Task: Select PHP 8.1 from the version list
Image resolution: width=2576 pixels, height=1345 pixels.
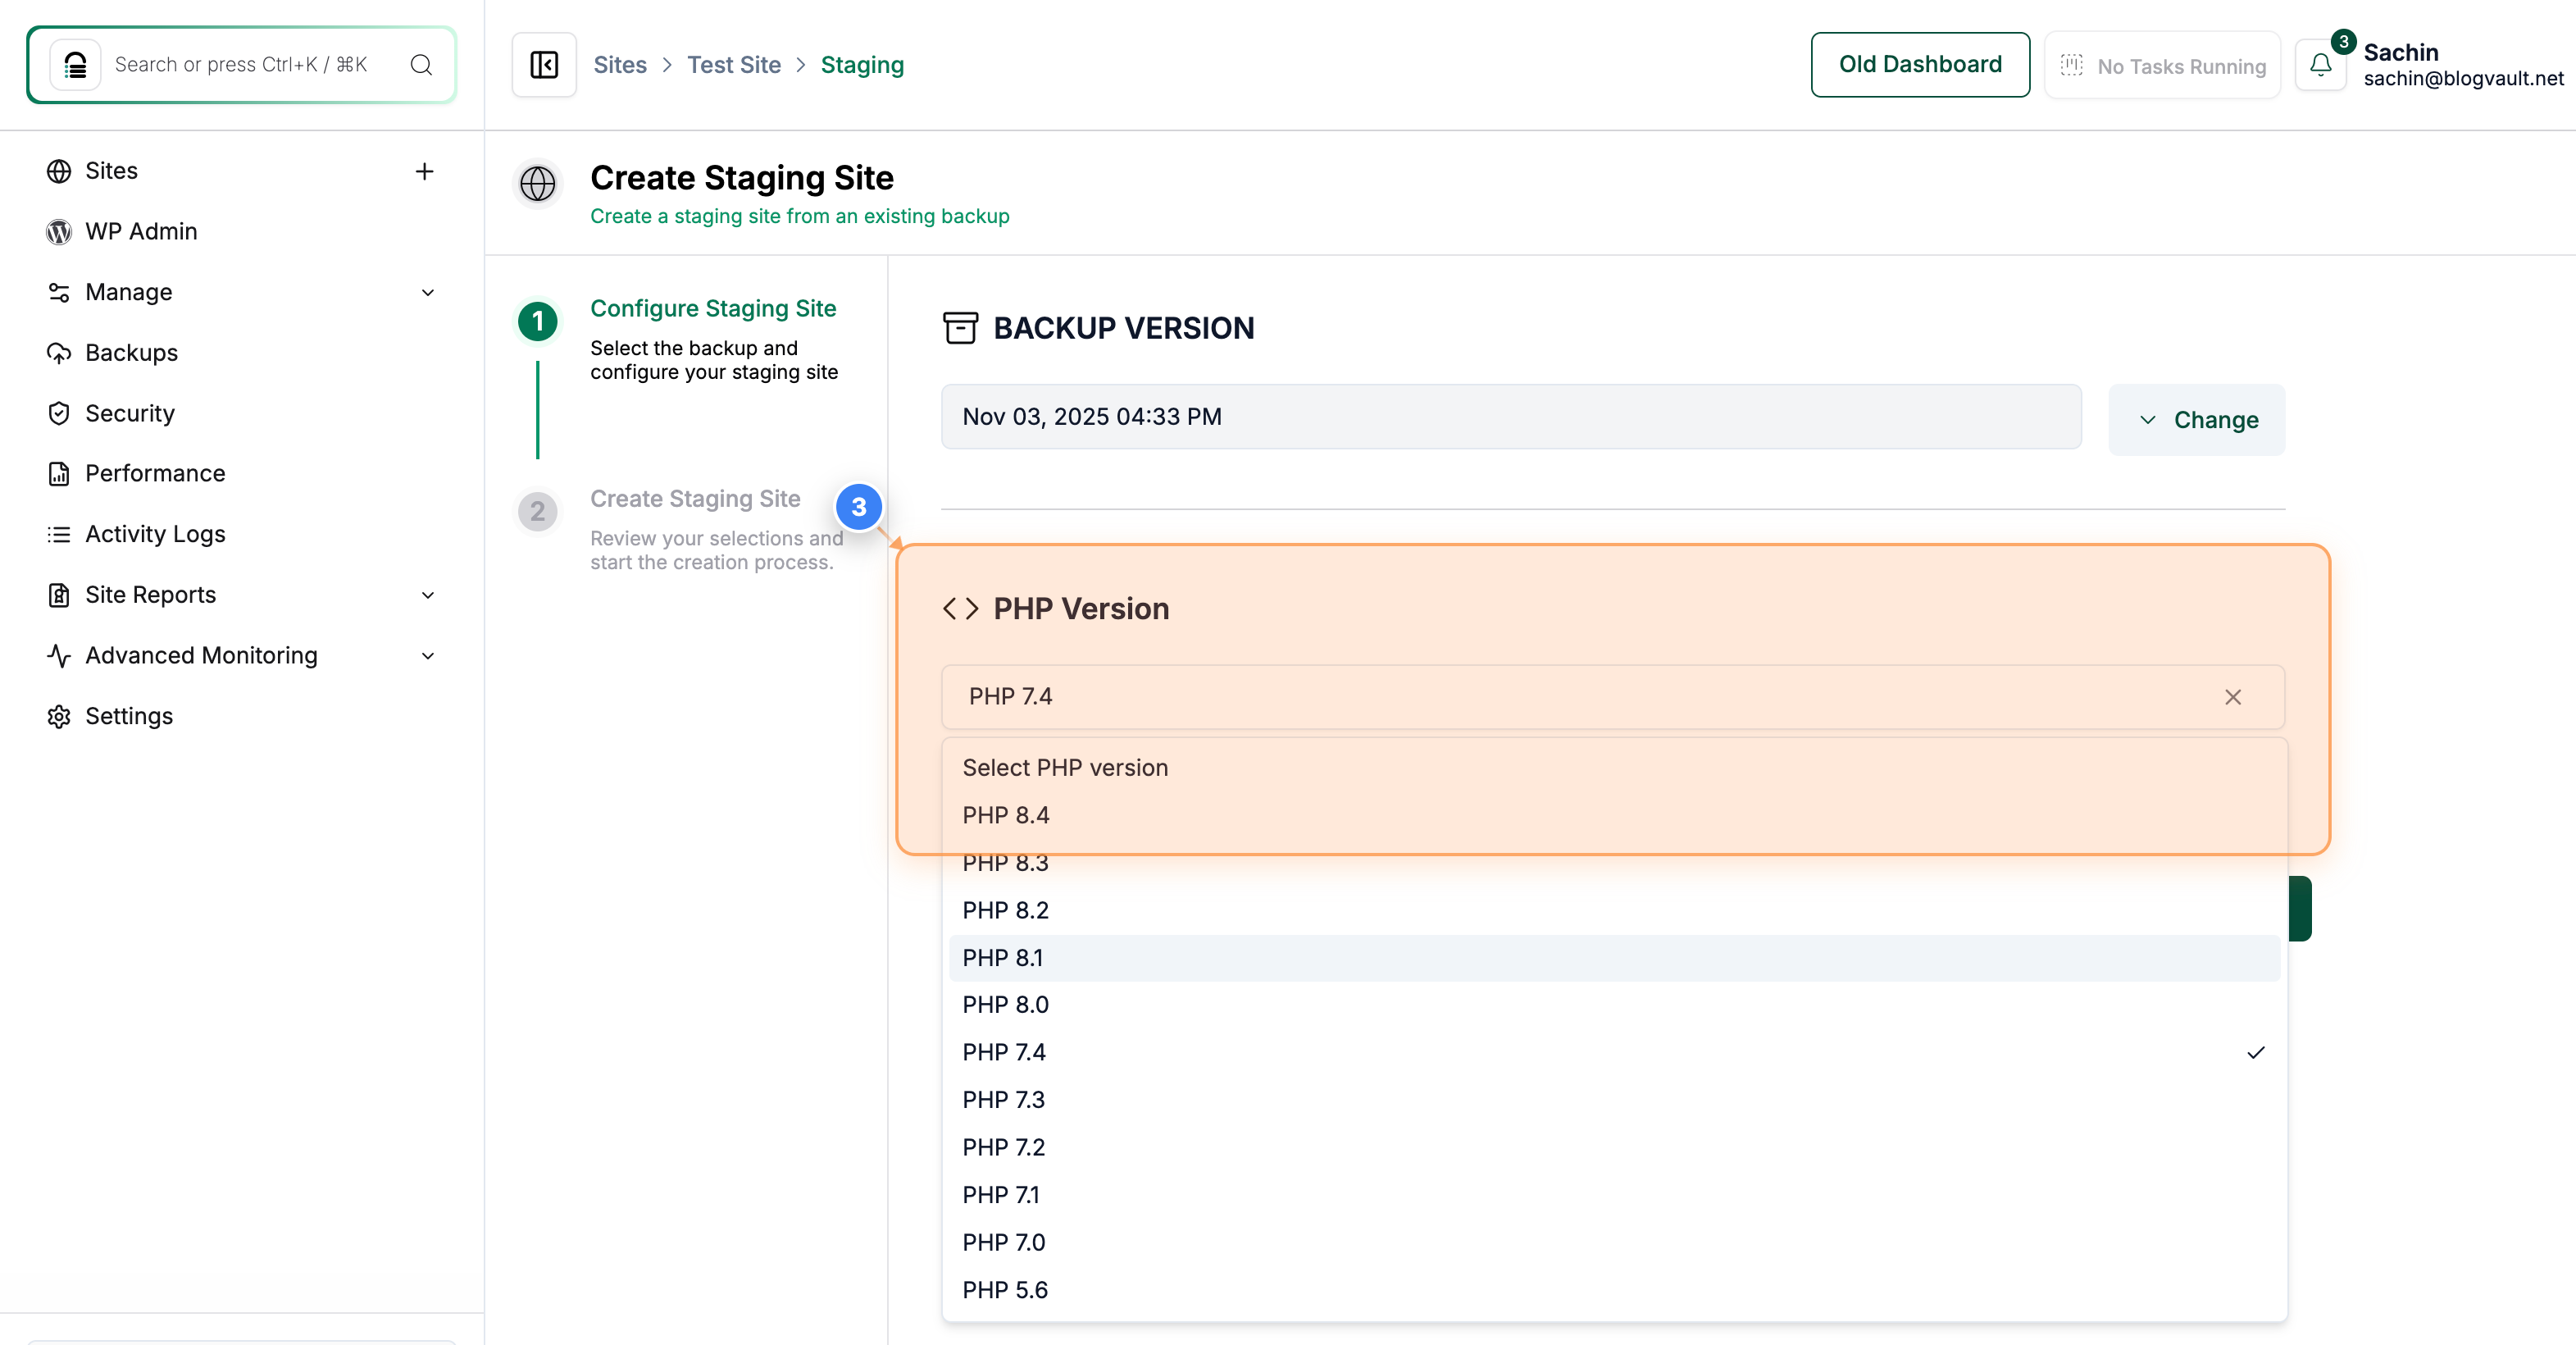Action: [x=1003, y=957]
